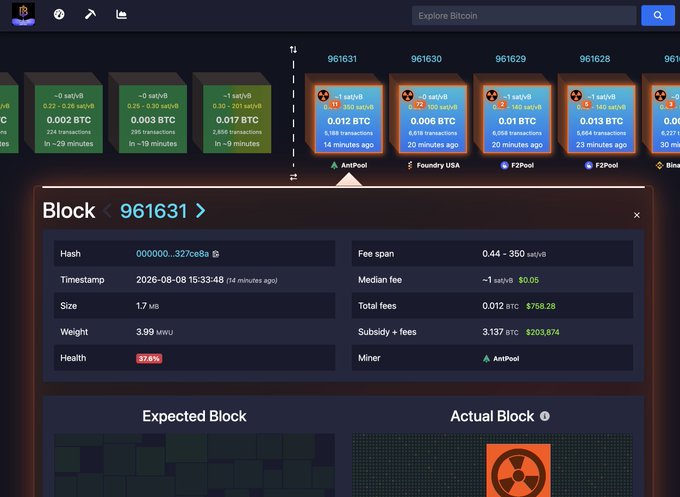Click the Actual Block info icon
The image size is (680, 497).
point(545,416)
